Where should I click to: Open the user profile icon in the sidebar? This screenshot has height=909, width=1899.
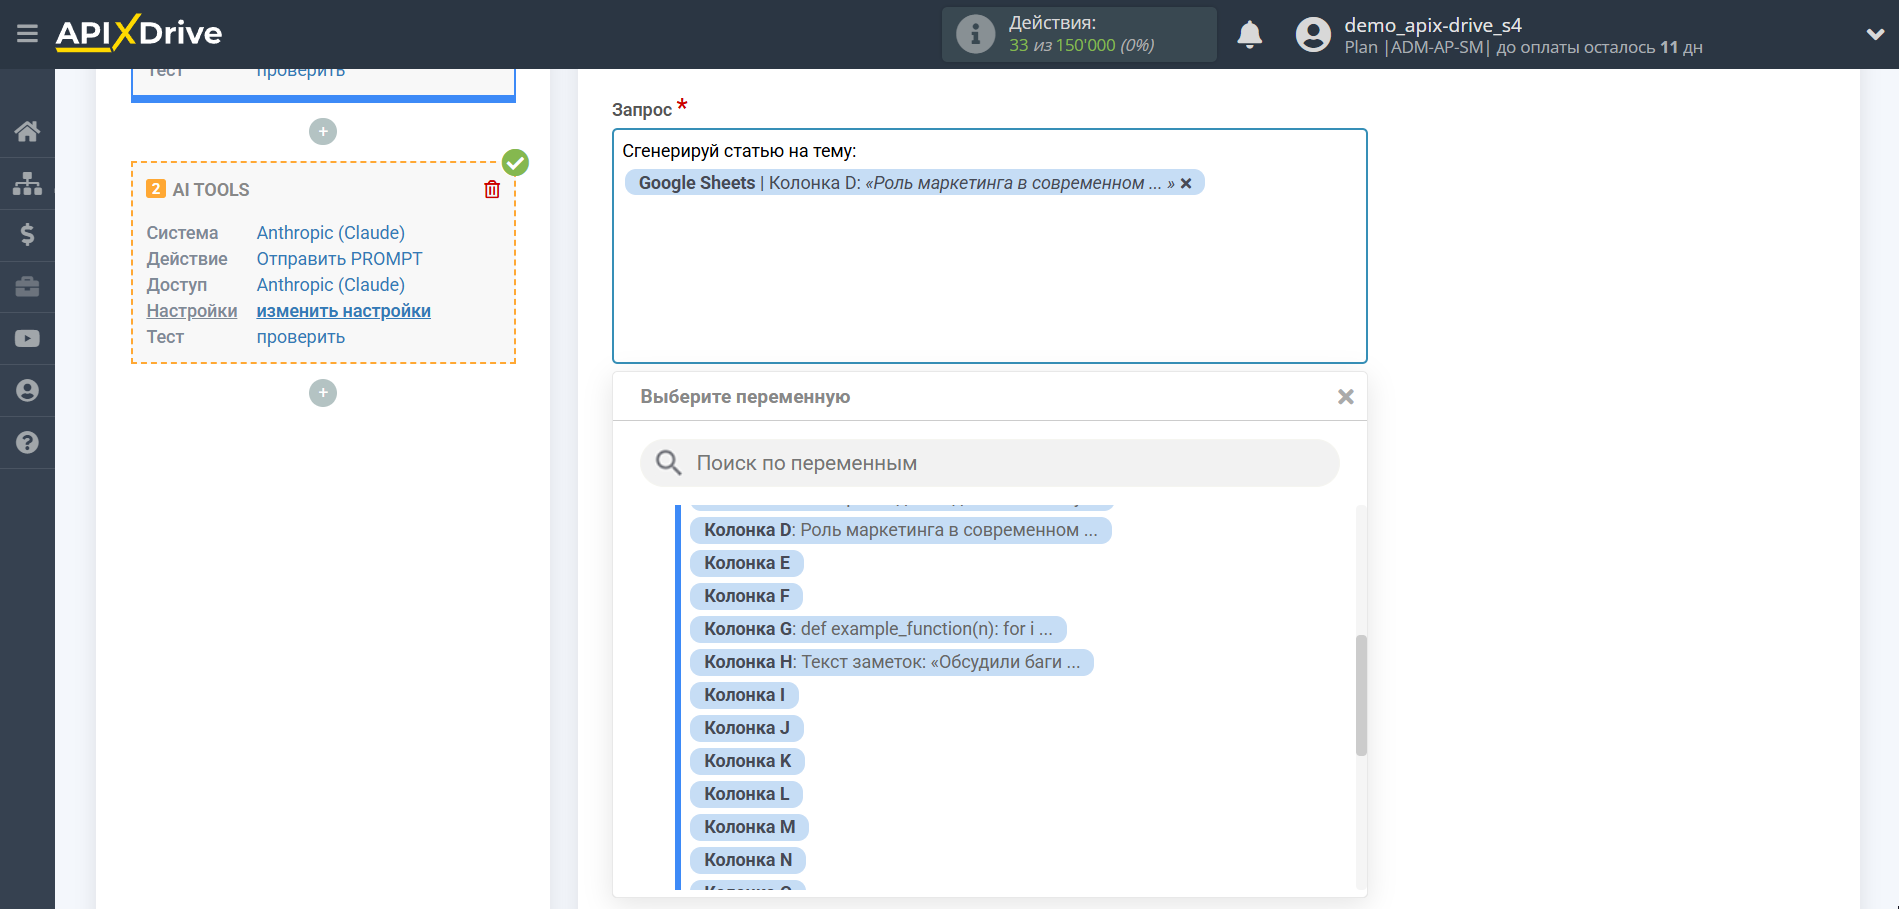coord(27,391)
